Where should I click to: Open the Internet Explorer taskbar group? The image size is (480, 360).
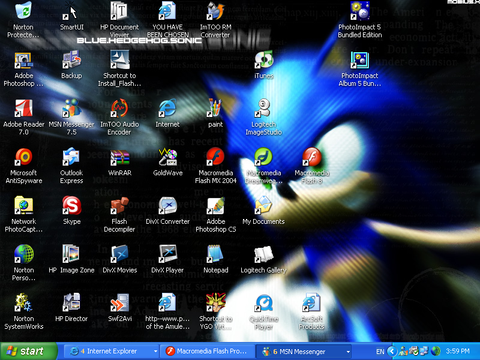[111, 351]
